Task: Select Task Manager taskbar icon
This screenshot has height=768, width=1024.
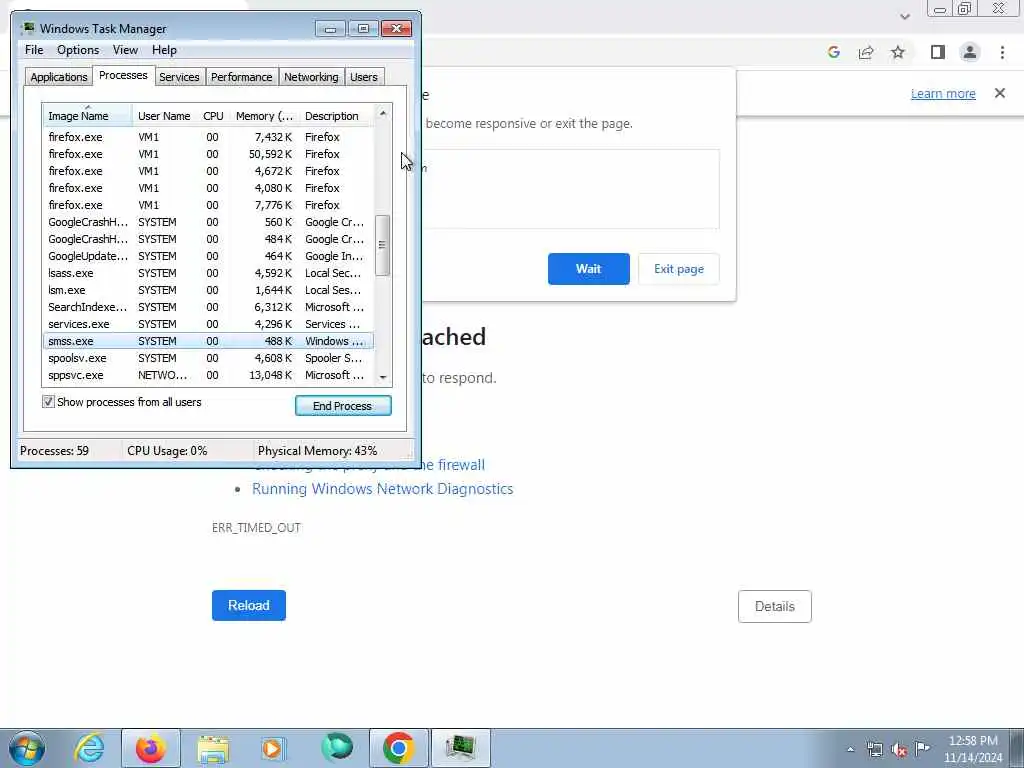Action: [460, 748]
